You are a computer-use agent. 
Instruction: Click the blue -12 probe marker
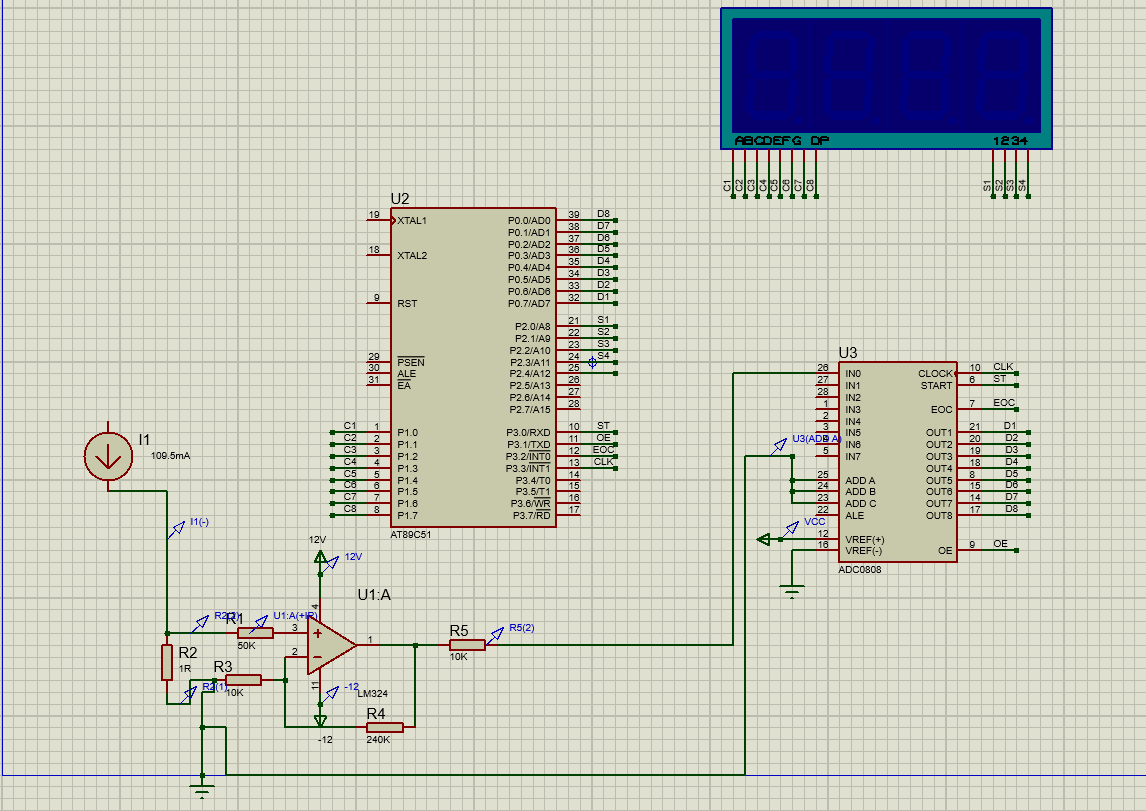pyautogui.click(x=329, y=694)
